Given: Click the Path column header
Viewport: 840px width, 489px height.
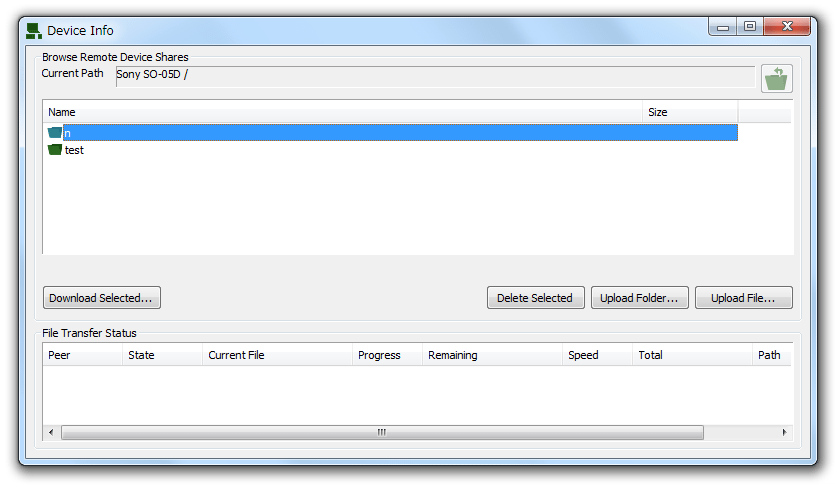Looking at the screenshot, I should pos(771,355).
